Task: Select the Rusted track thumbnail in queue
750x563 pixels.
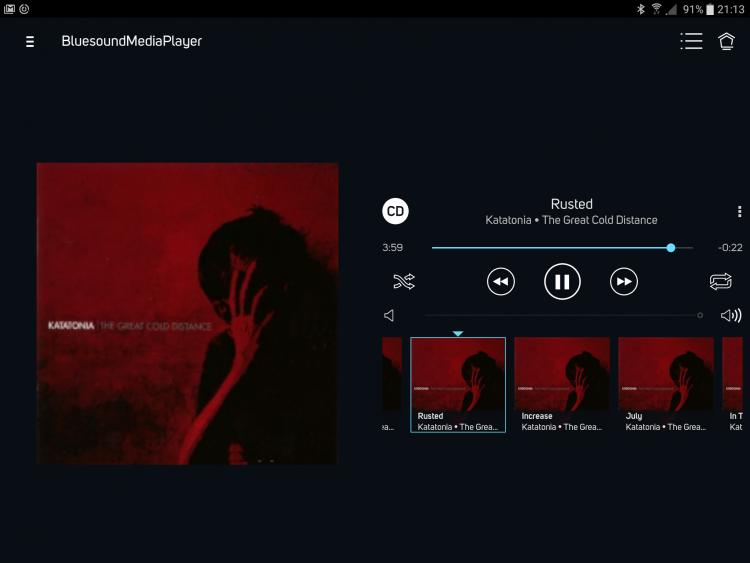Action: coord(458,385)
